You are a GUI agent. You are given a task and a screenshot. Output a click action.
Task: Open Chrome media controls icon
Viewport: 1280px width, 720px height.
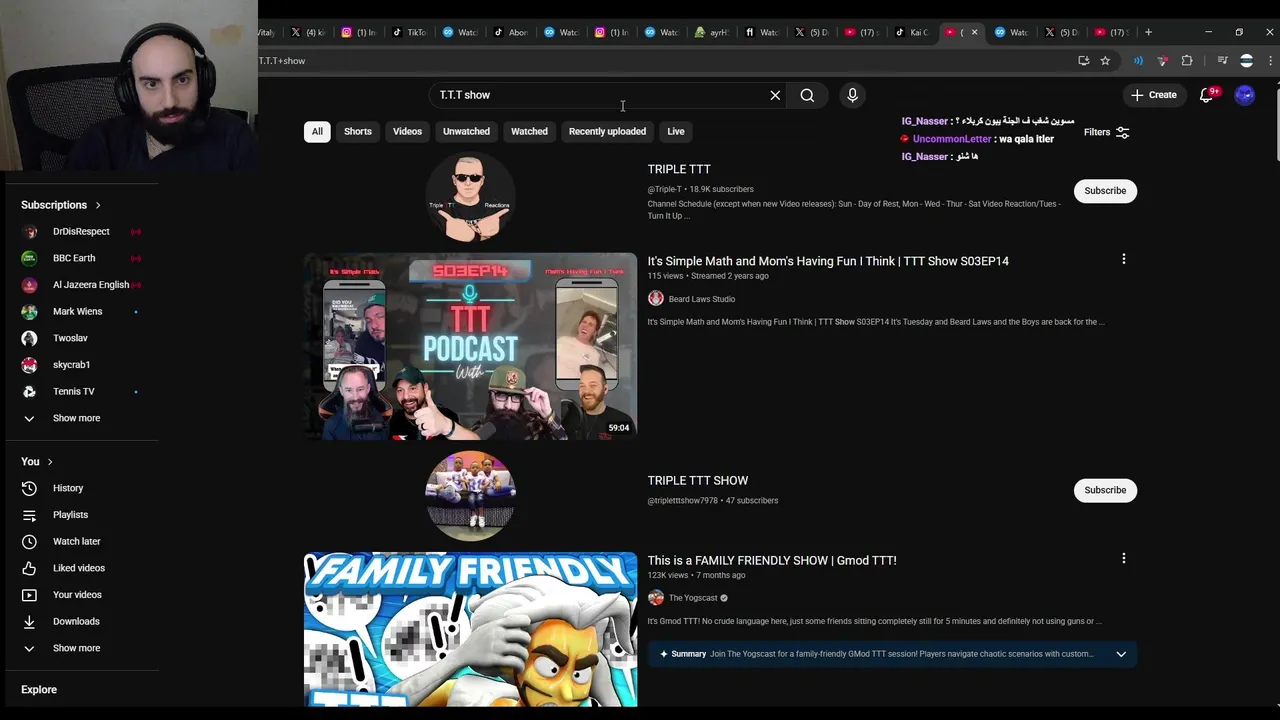click(1222, 61)
